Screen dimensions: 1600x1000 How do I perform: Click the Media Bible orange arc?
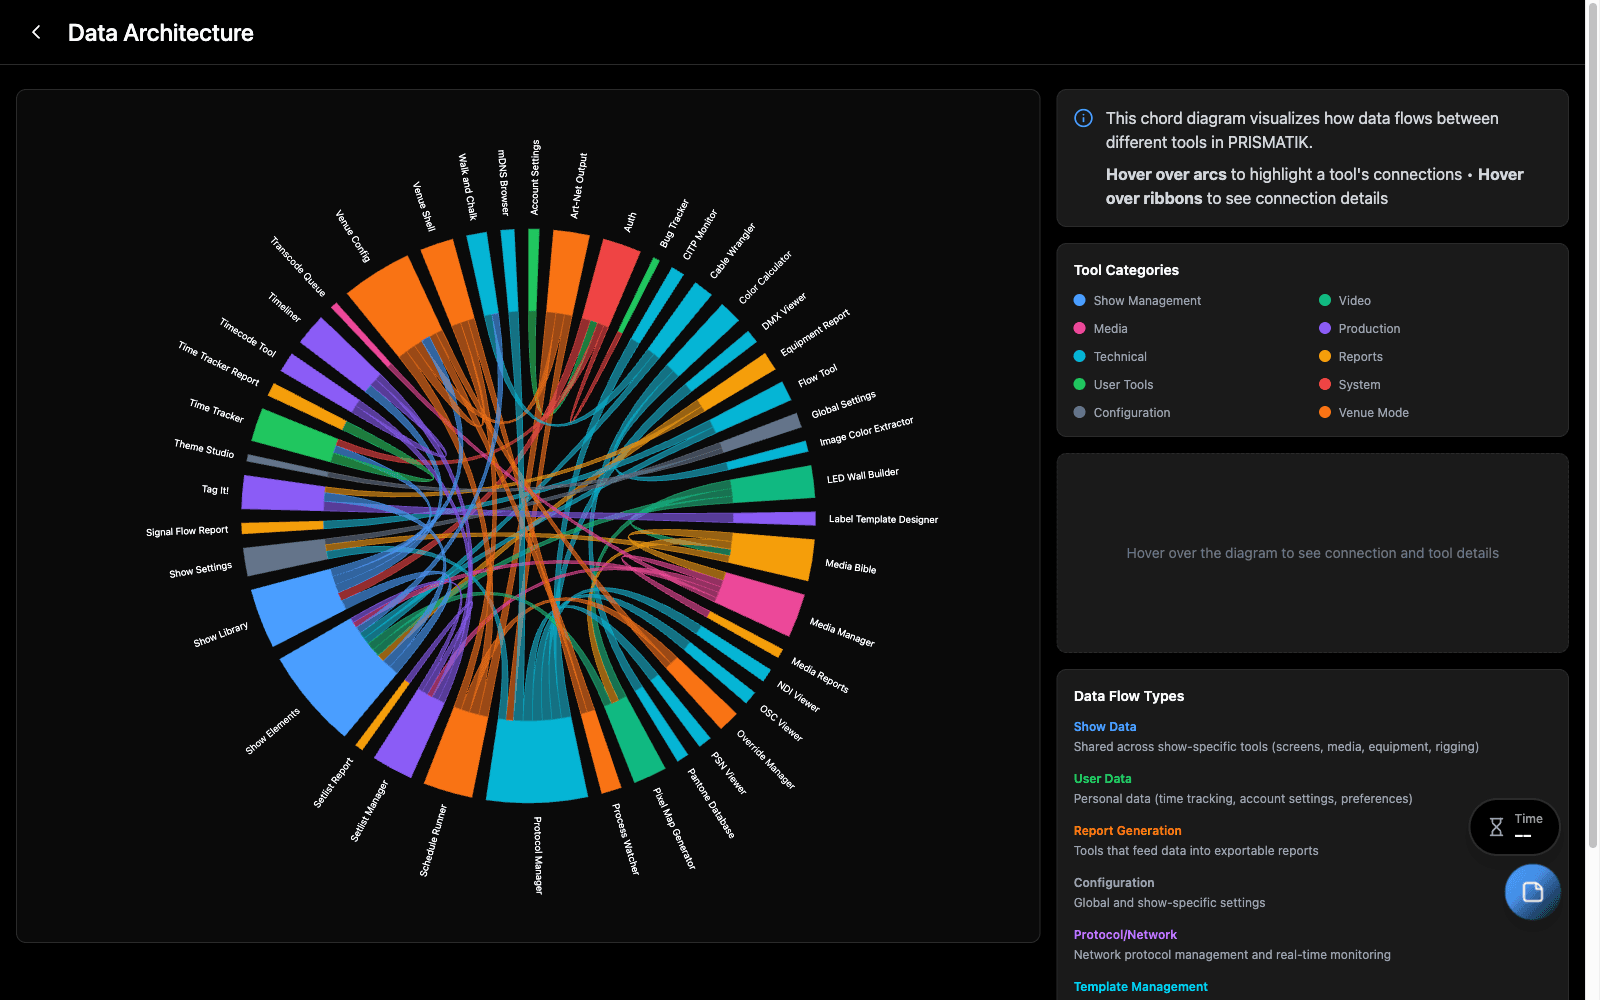pyautogui.click(x=773, y=556)
